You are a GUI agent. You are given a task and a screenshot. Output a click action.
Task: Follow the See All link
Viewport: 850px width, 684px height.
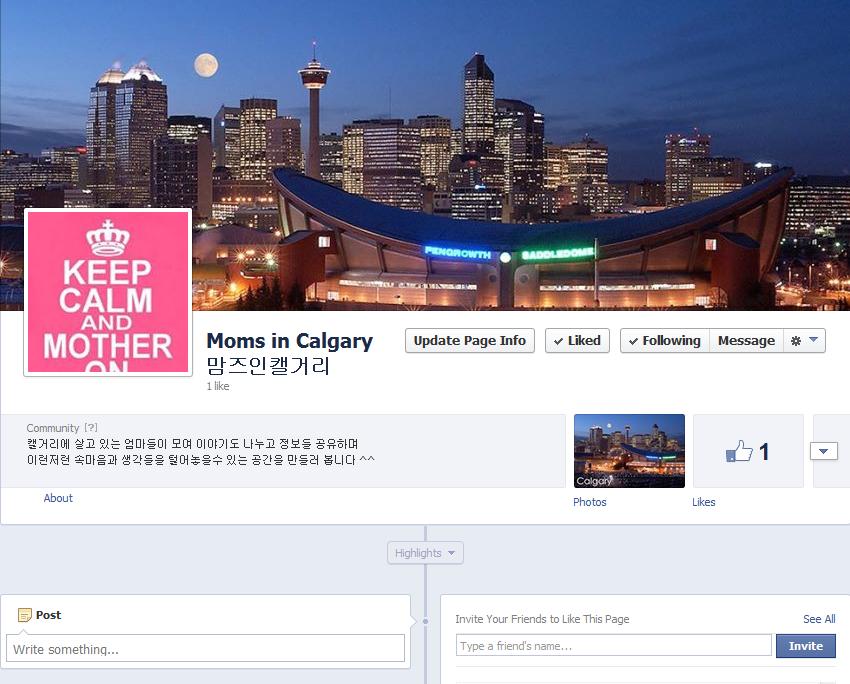point(819,619)
